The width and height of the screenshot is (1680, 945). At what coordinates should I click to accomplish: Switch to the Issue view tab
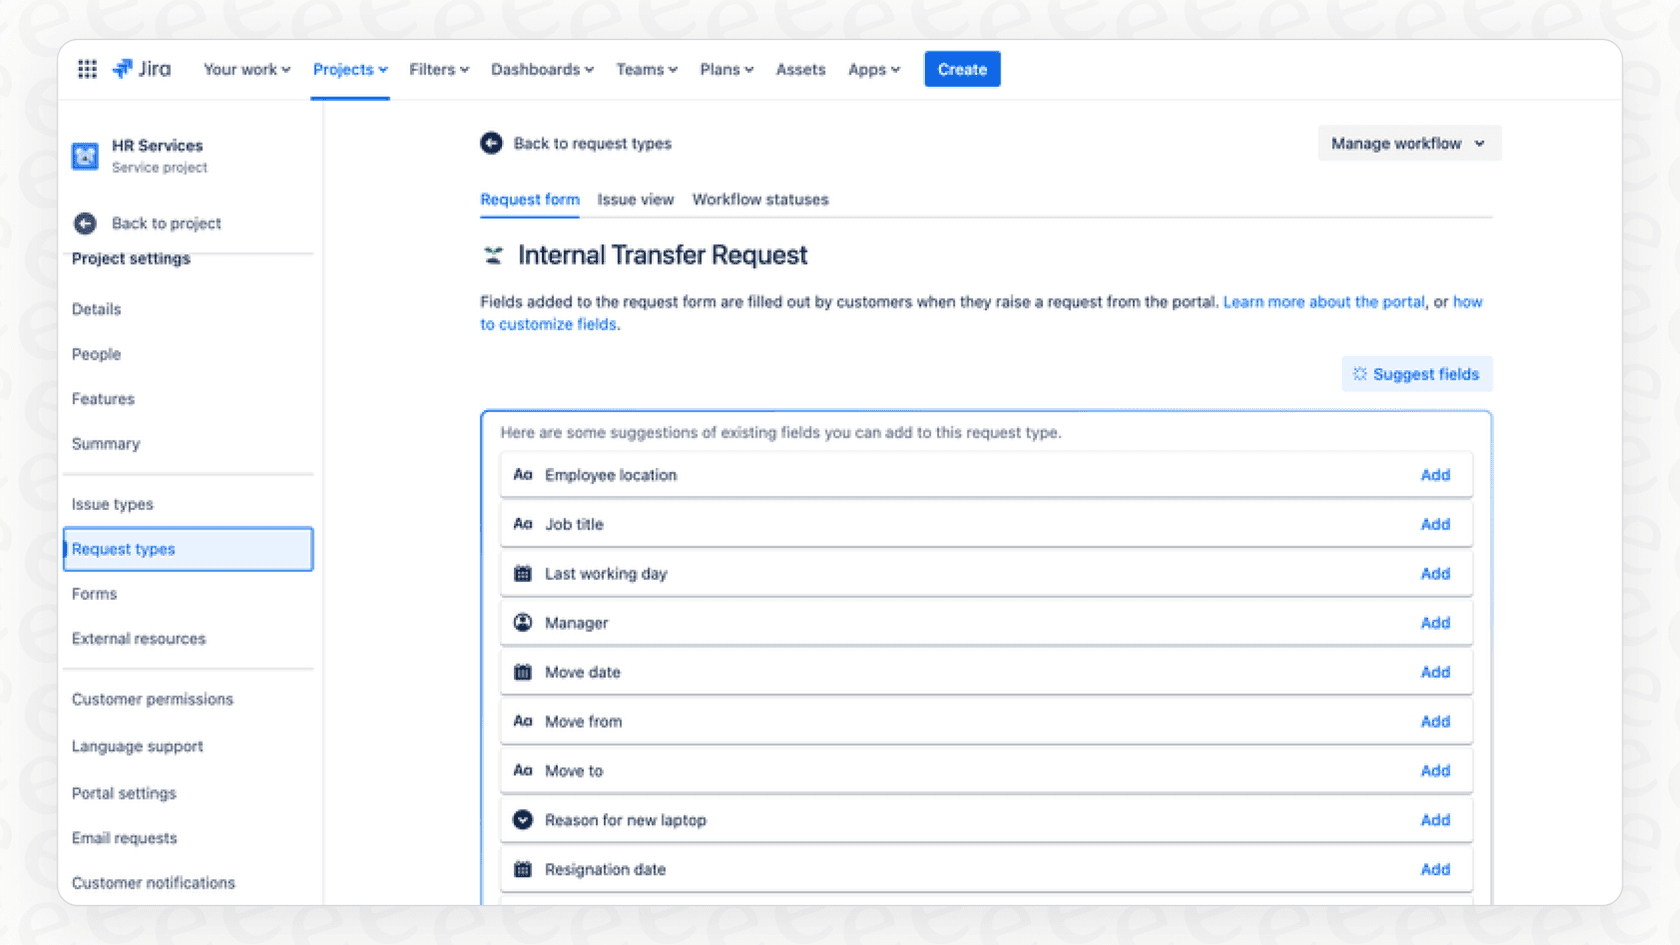(x=635, y=199)
